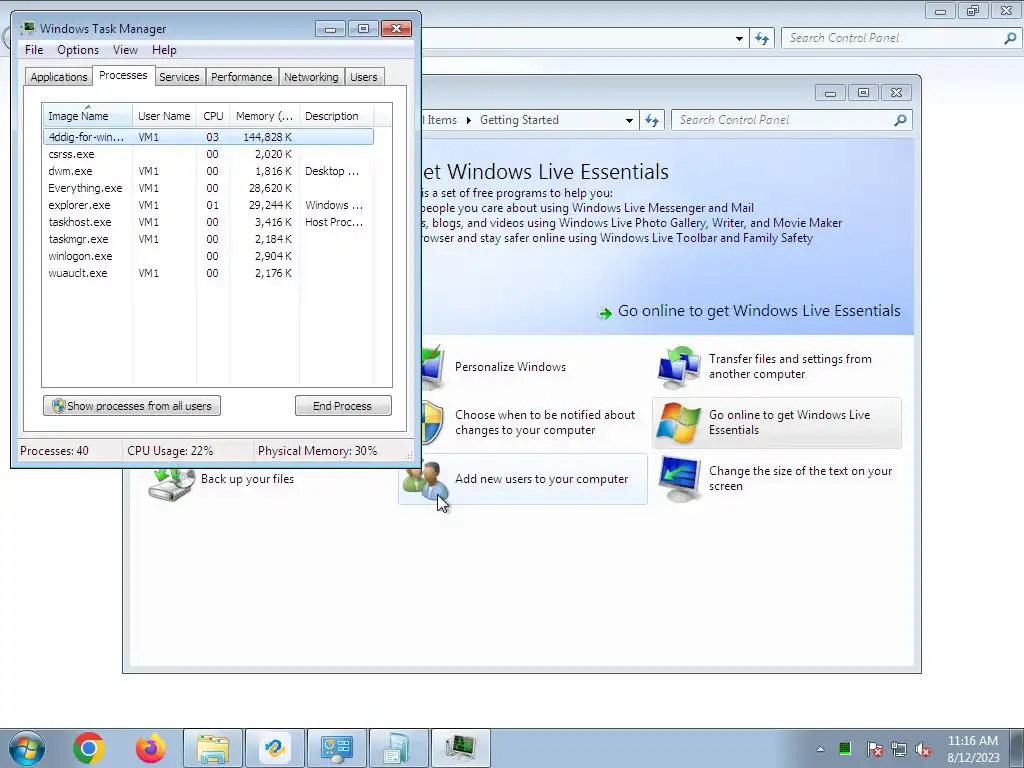
Task: Open Windows Explorer folder taskbar icon
Action: pos(213,748)
